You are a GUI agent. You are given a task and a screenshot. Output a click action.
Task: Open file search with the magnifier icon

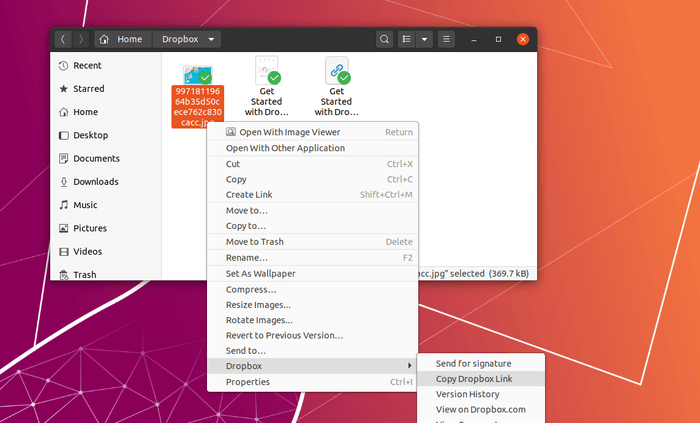[x=384, y=39]
